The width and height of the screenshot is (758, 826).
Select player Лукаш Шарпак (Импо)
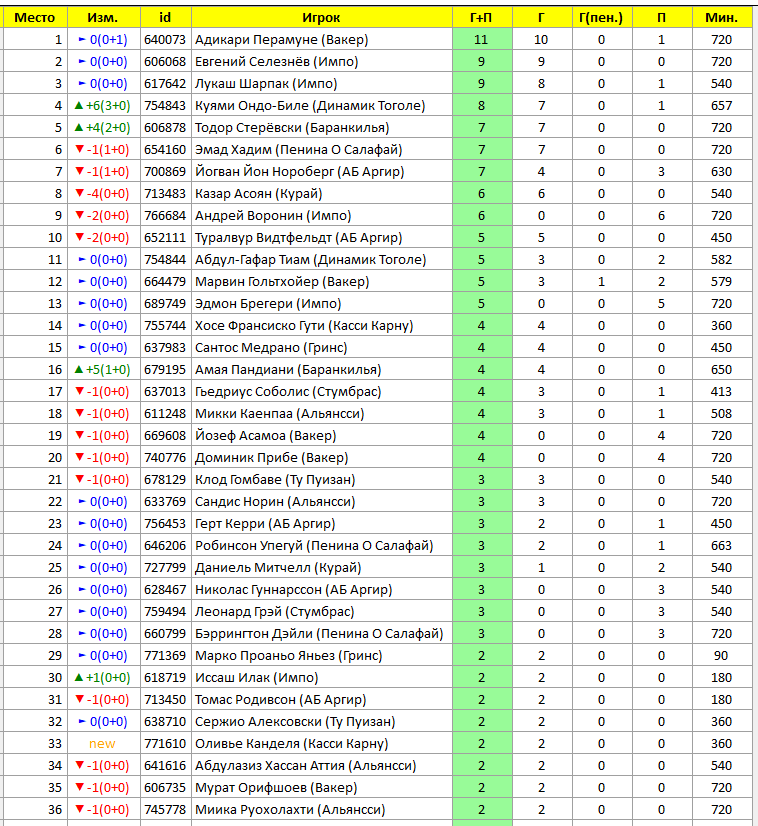pyautogui.click(x=266, y=84)
